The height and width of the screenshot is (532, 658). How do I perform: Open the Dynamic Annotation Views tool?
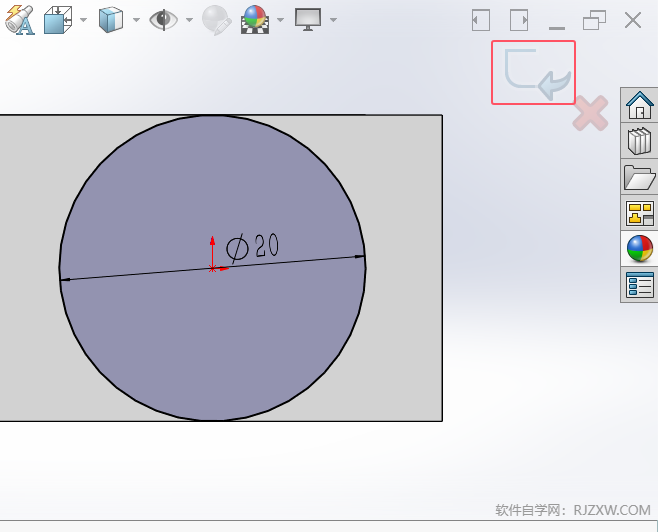(x=20, y=20)
